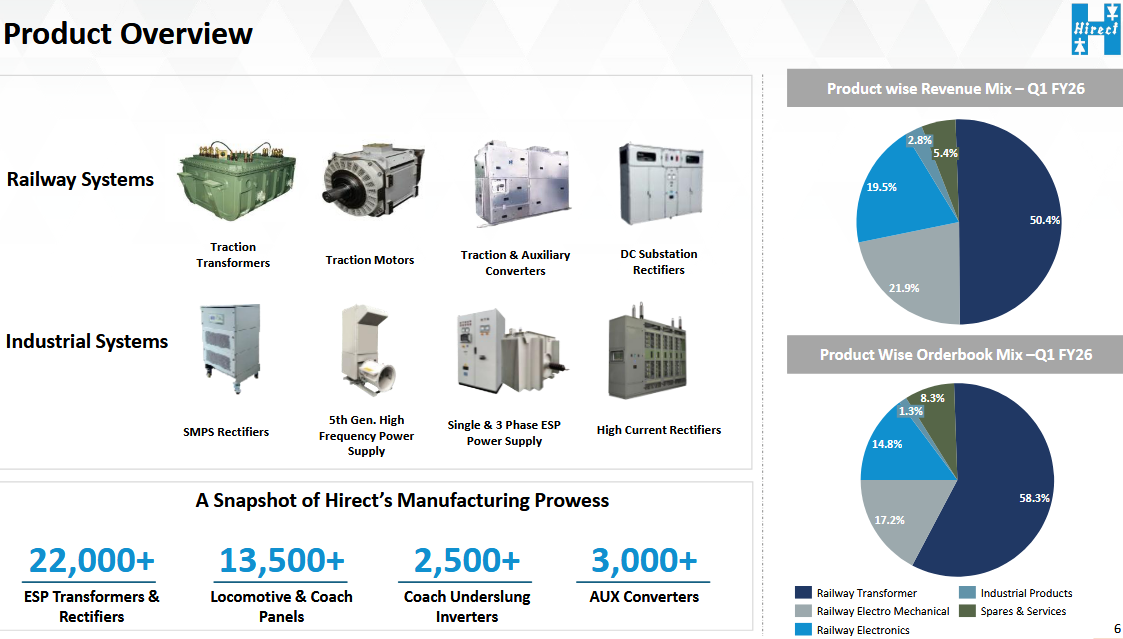Click the SMPS Rectifiers caption text
Screen dimensions: 1123x639
click(x=226, y=432)
